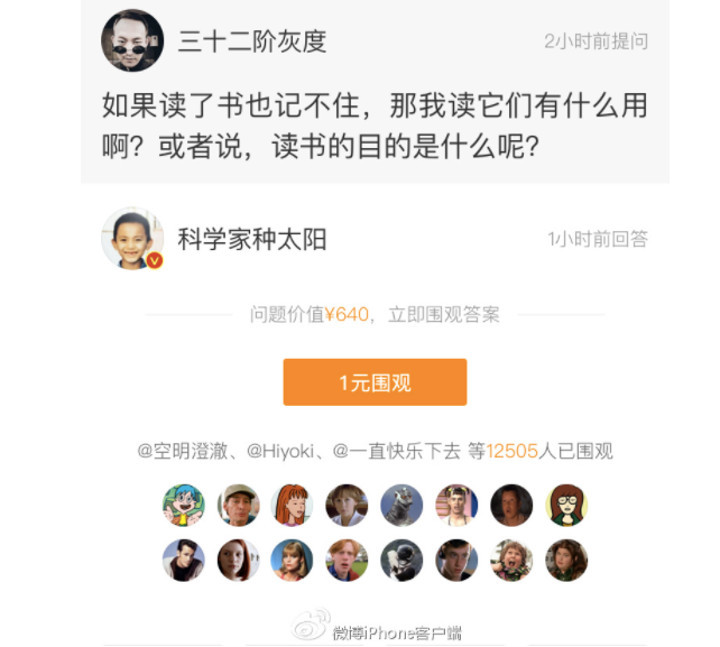
Task: Open username 科学家种太阳
Action: coord(252,239)
